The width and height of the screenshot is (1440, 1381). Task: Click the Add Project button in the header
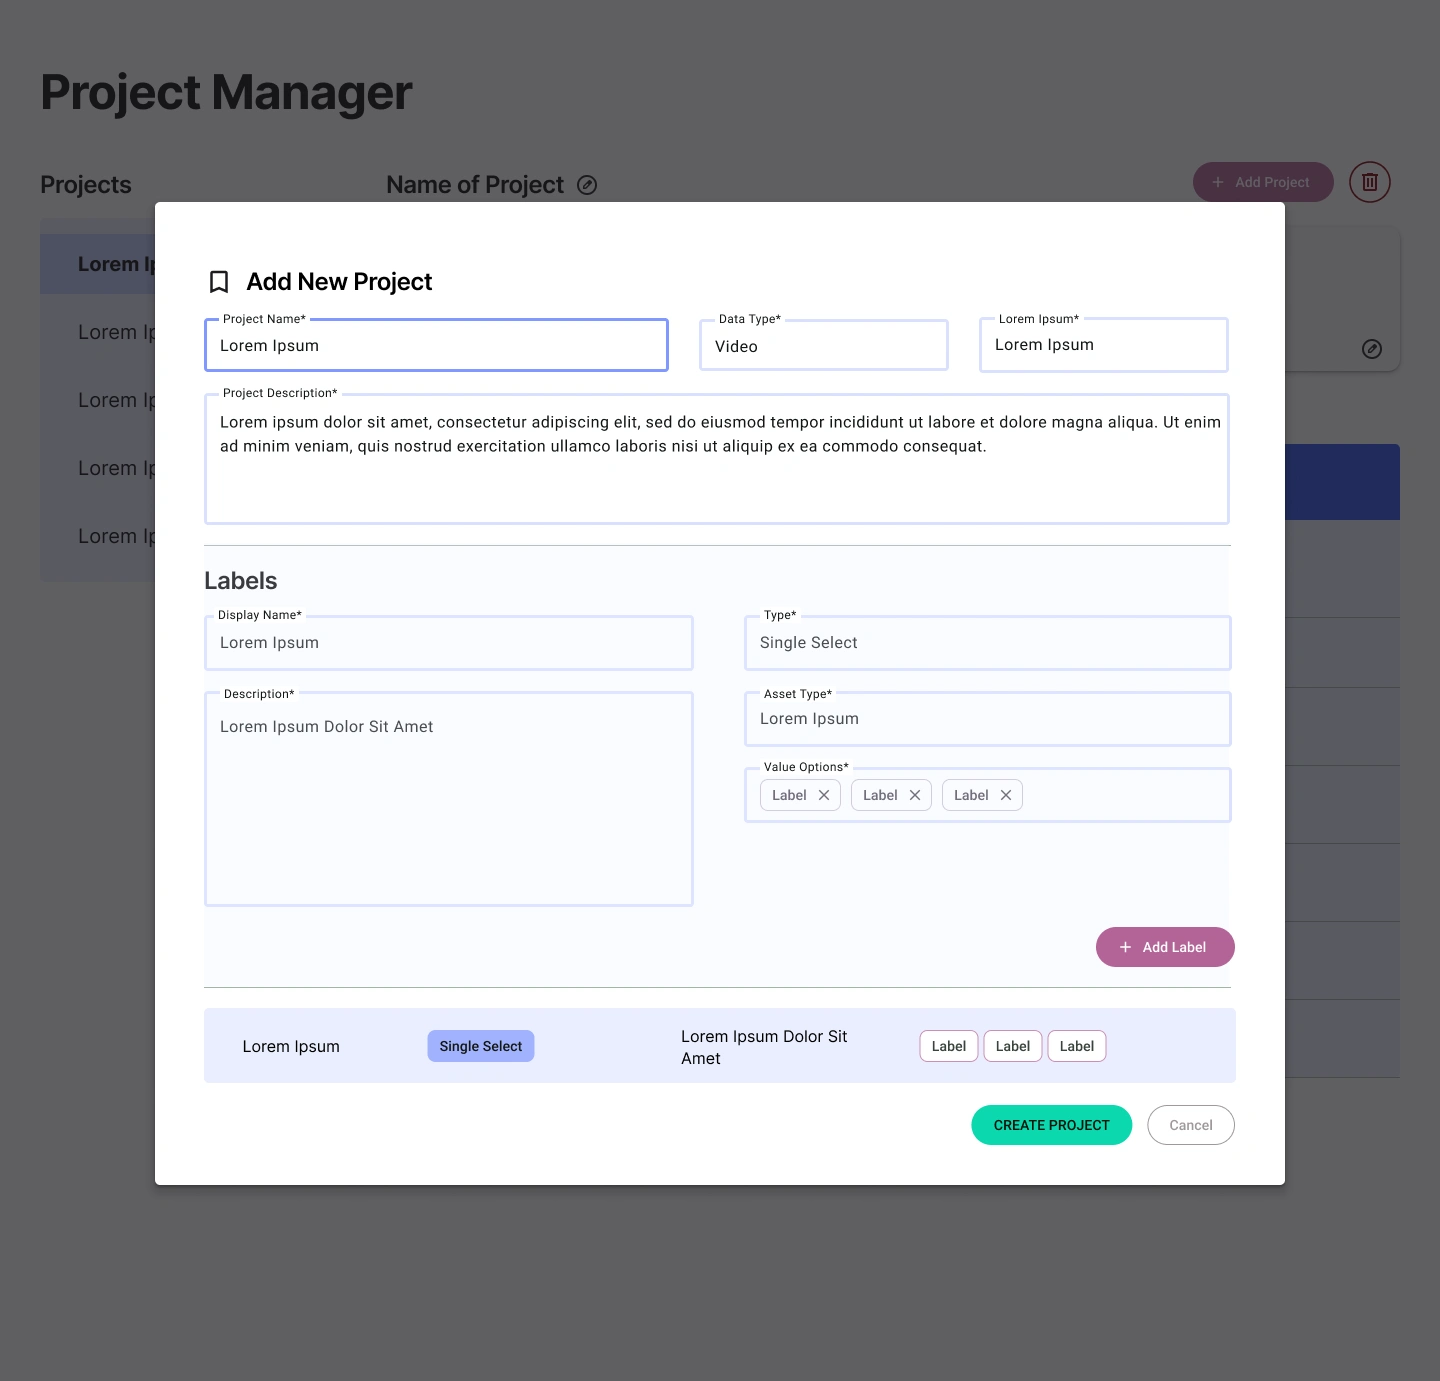tap(1262, 182)
